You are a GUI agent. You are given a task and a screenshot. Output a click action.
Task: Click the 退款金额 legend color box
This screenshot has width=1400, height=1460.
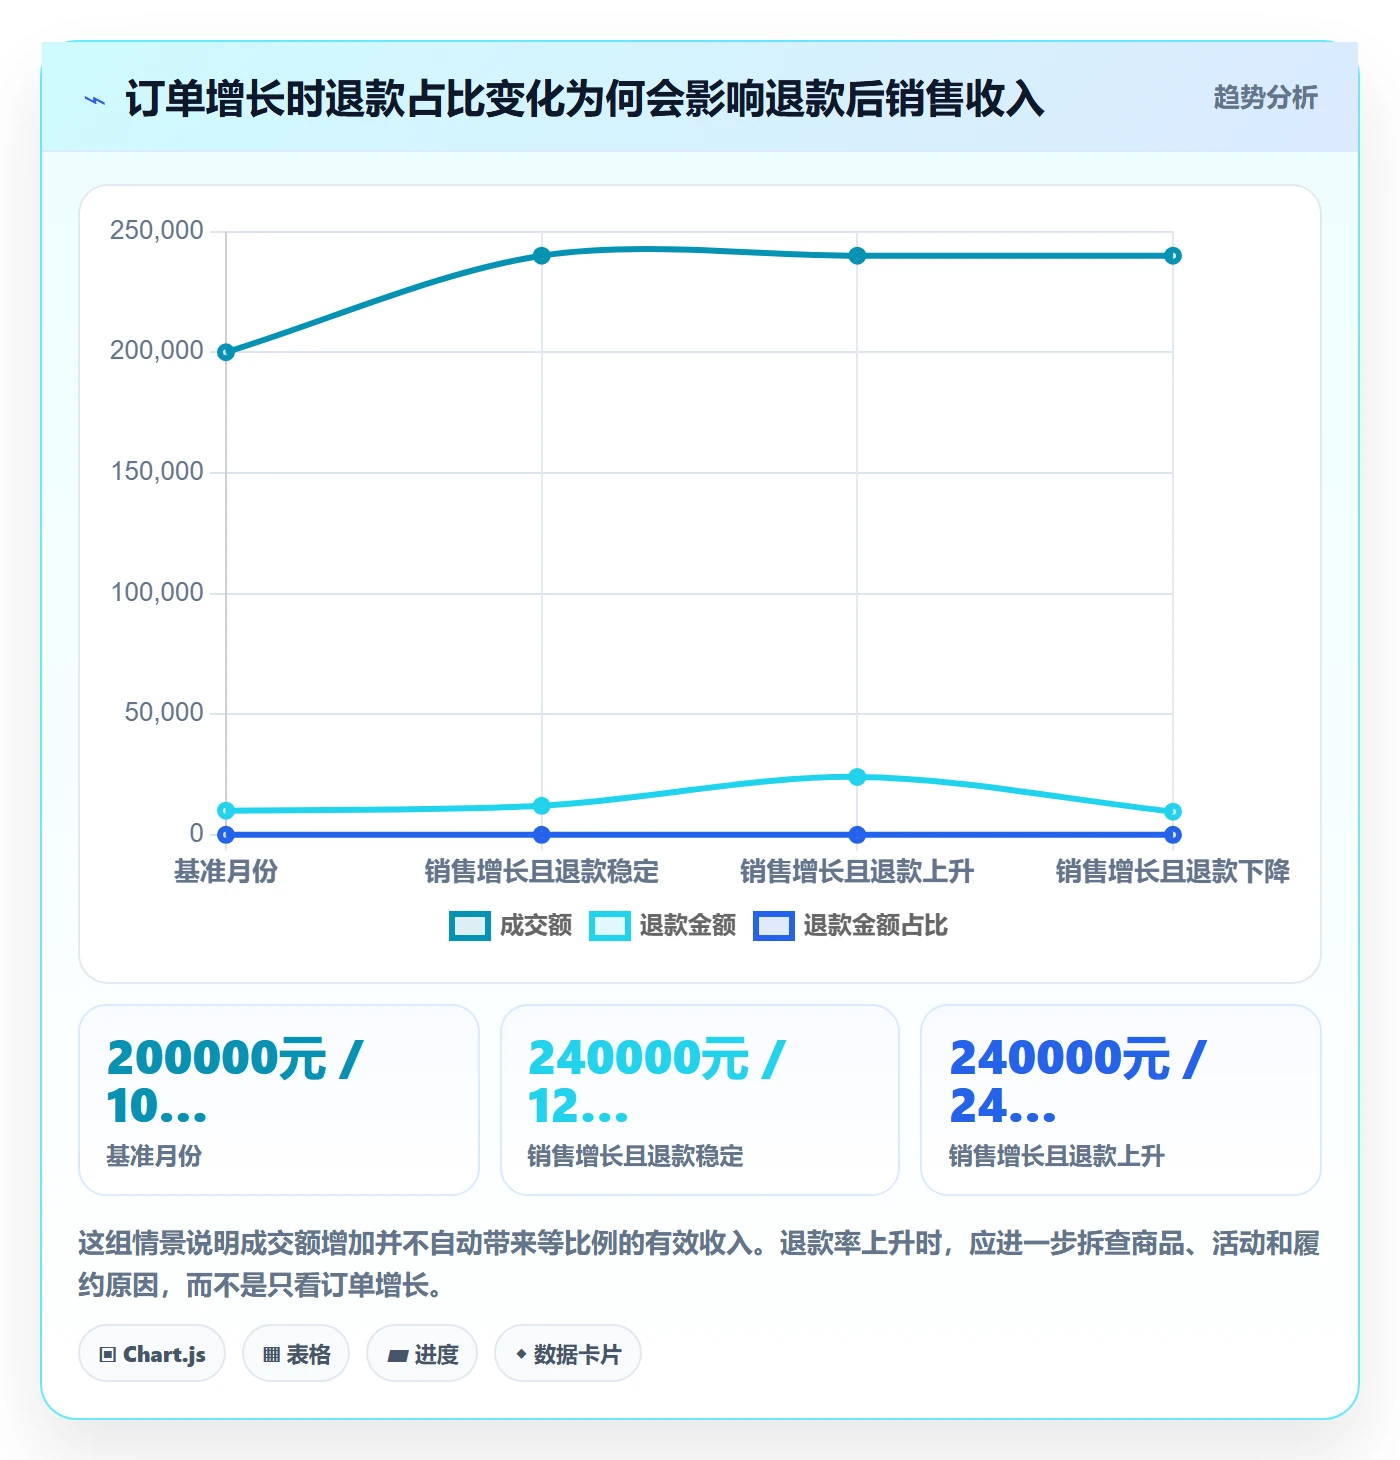point(609,926)
